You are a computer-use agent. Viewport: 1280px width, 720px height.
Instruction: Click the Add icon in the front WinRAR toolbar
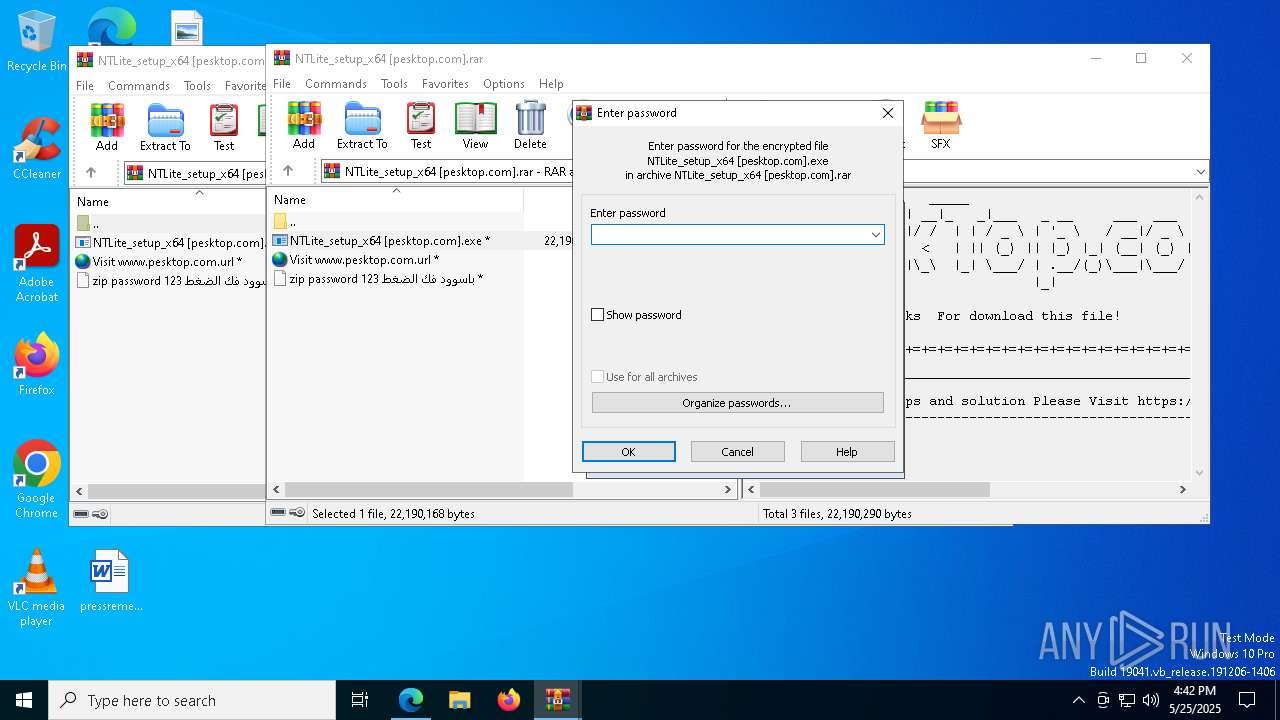(304, 125)
